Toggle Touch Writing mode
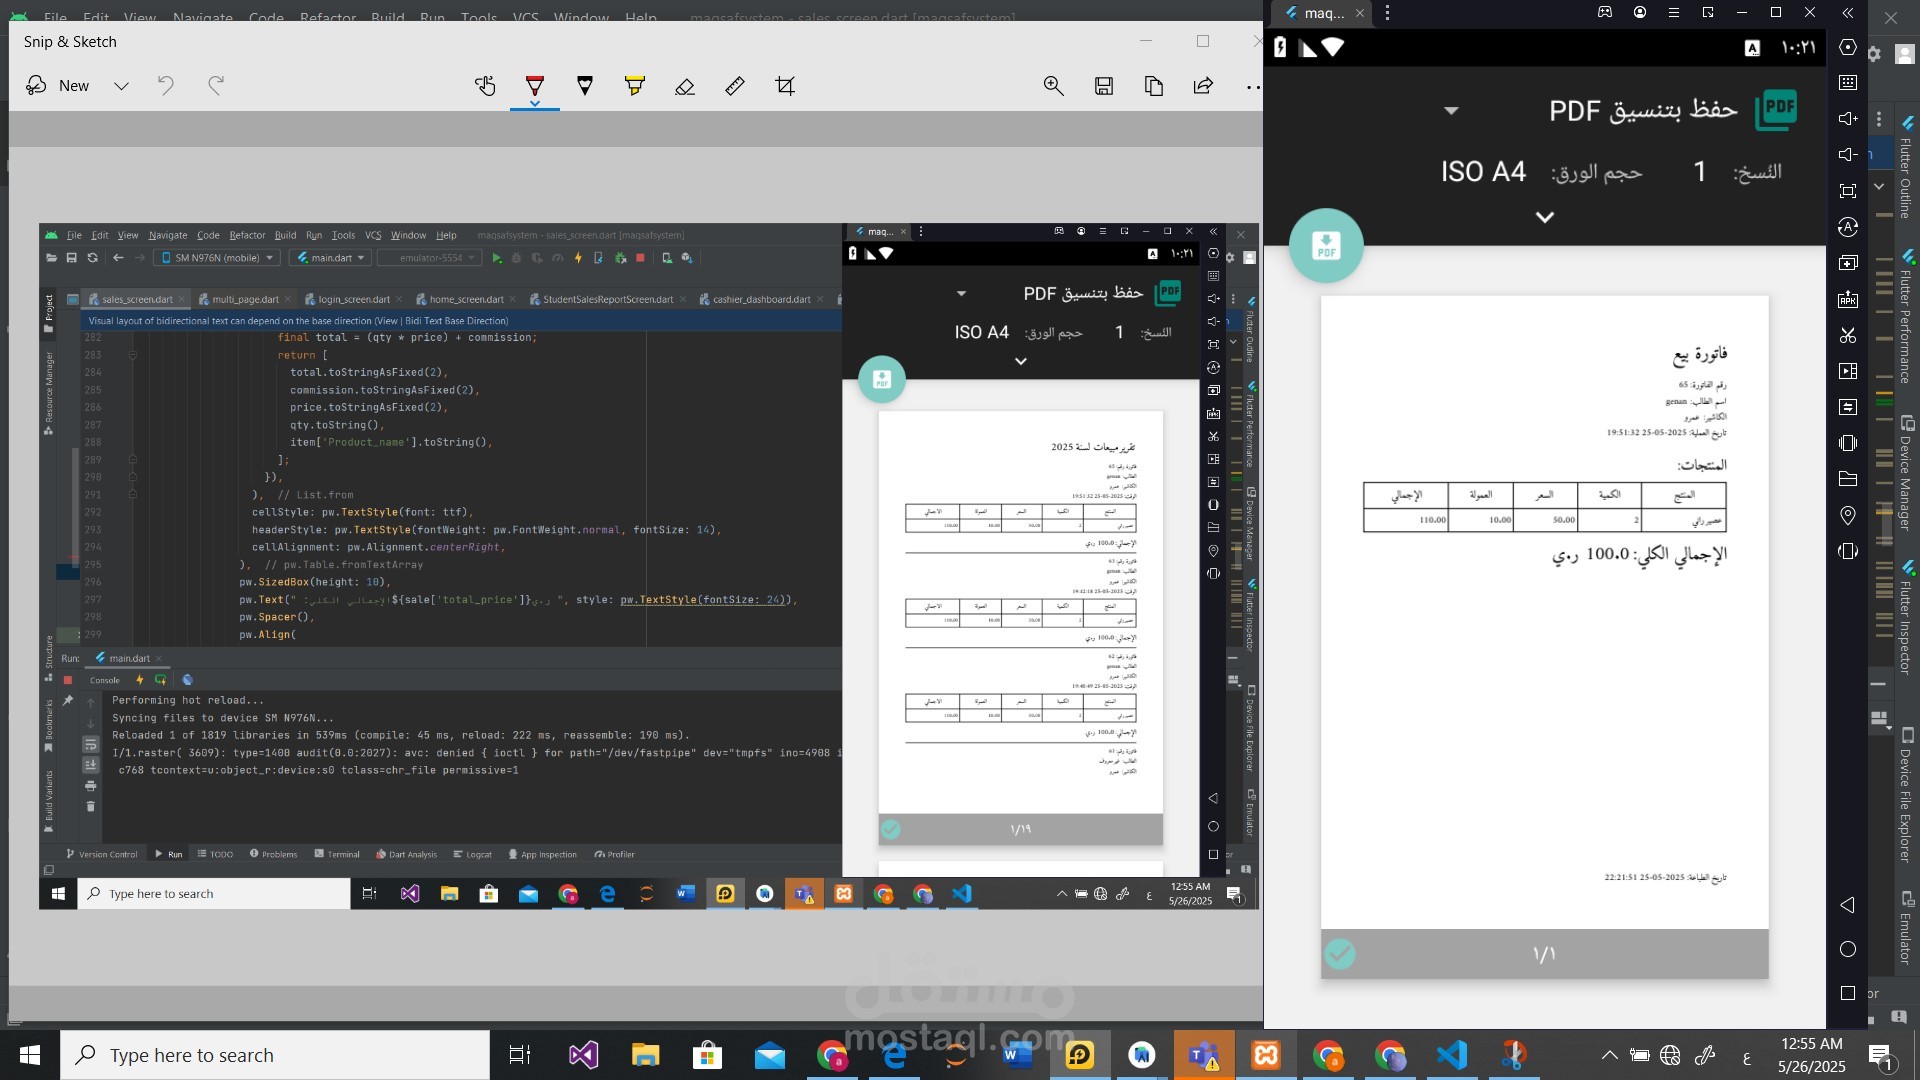Image resolution: width=1920 pixels, height=1080 pixels. 485,86
